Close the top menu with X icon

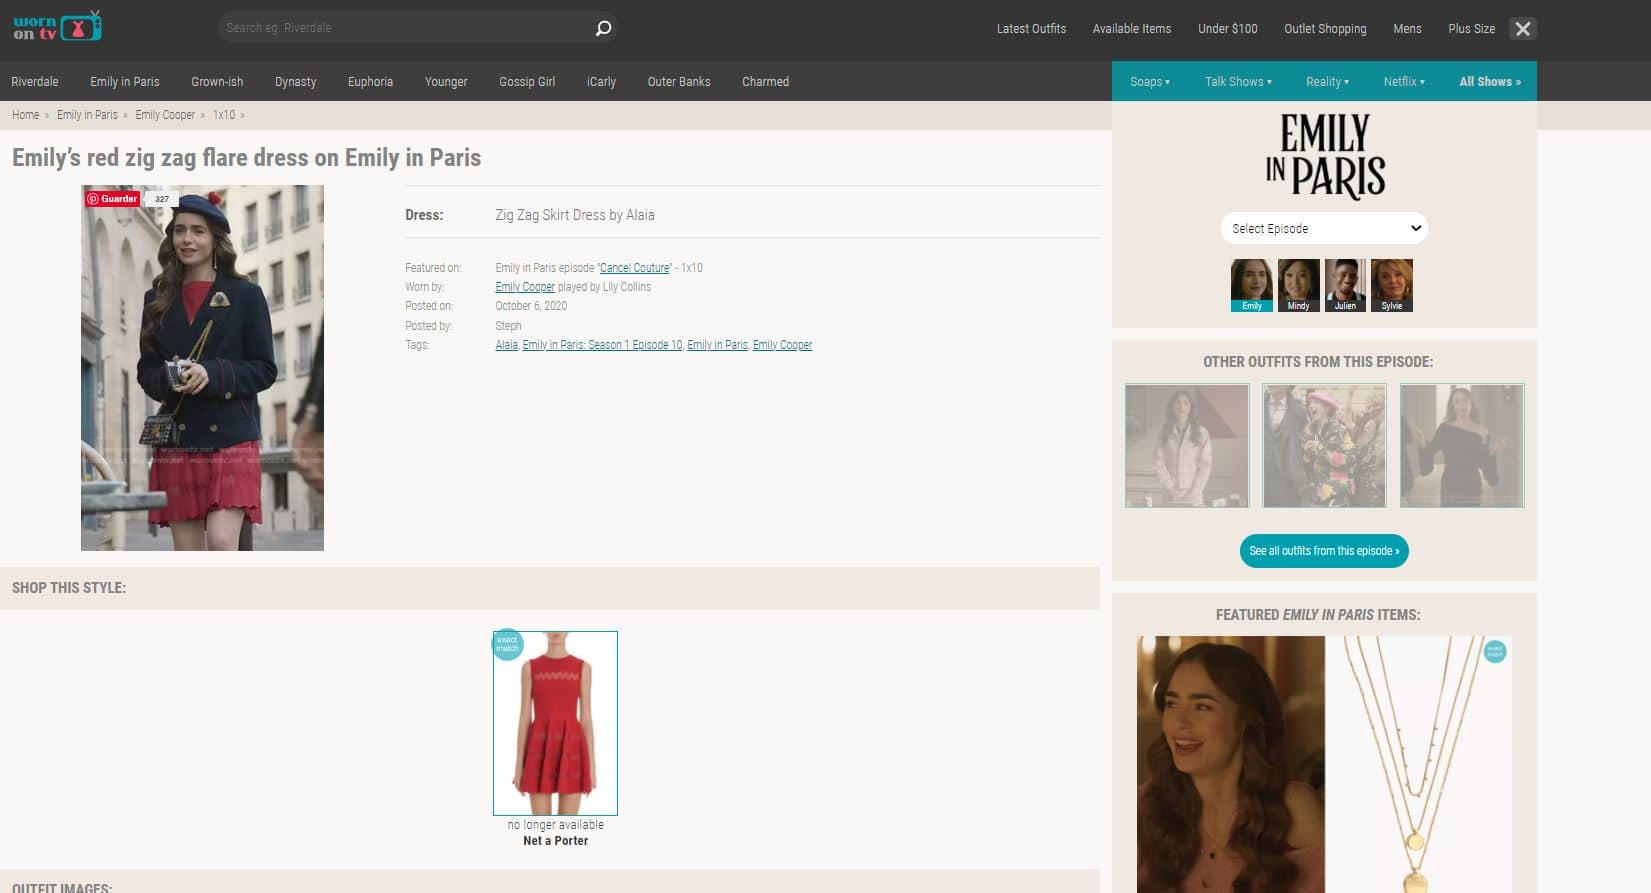[x=1522, y=29]
